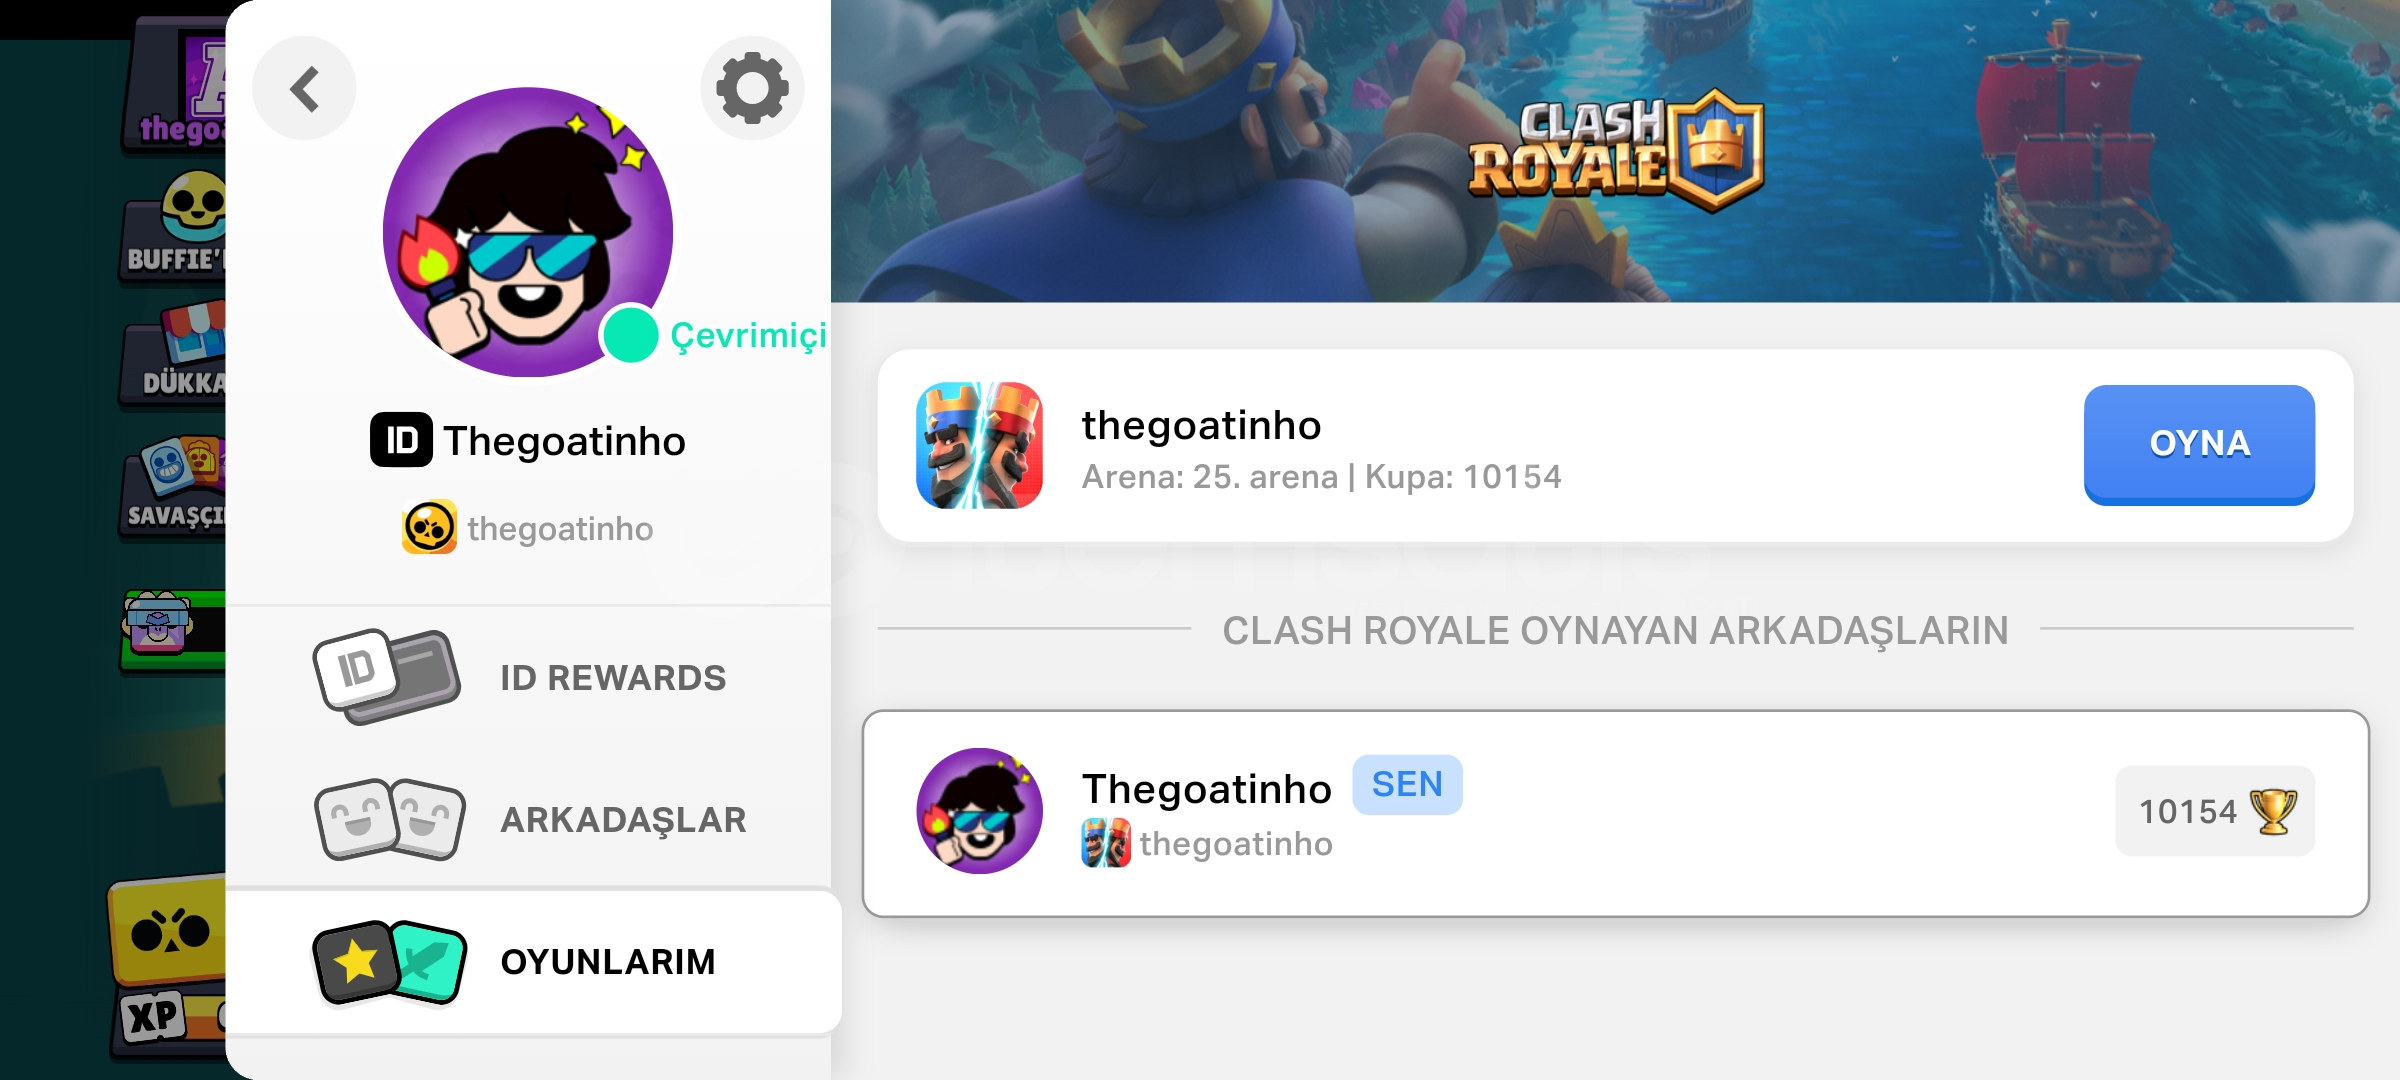Viewport: 2400px width, 1080px height.
Task: Click the green online status dot
Action: (630, 335)
